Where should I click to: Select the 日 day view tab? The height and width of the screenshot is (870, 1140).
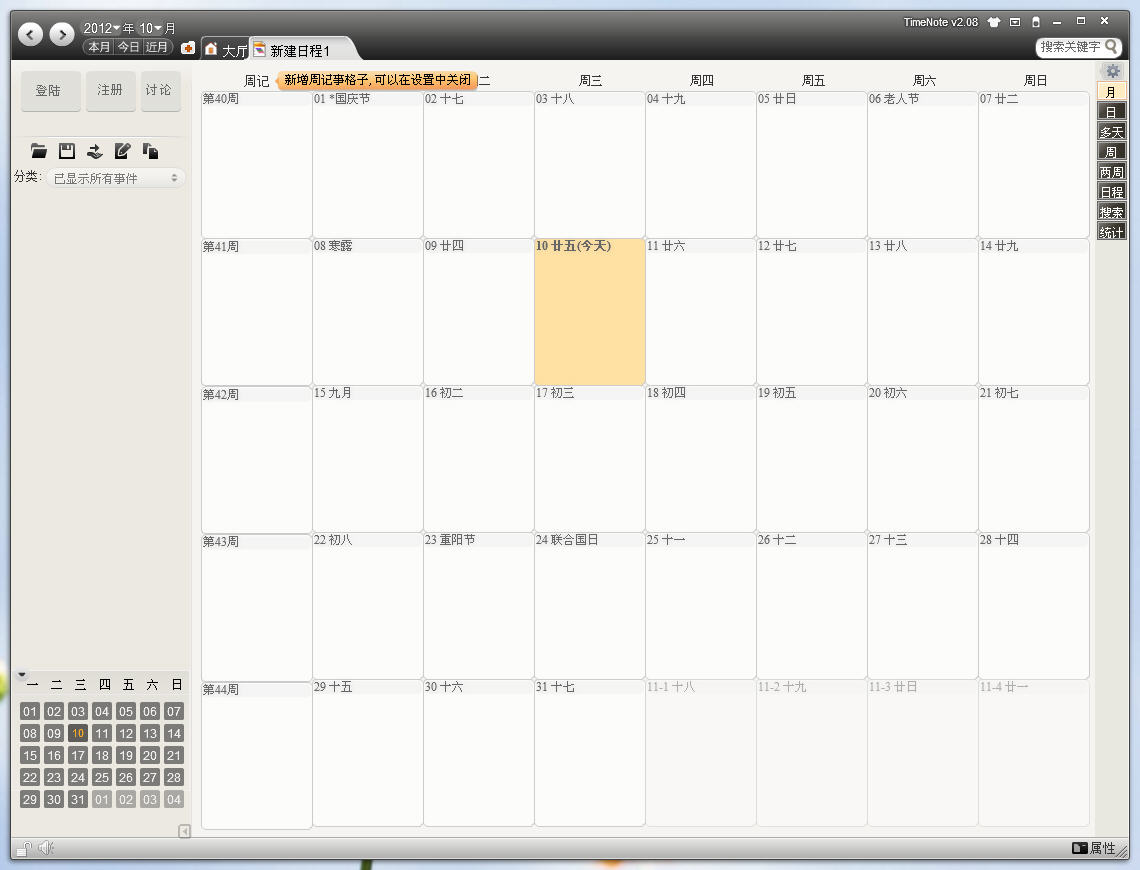pos(1111,112)
